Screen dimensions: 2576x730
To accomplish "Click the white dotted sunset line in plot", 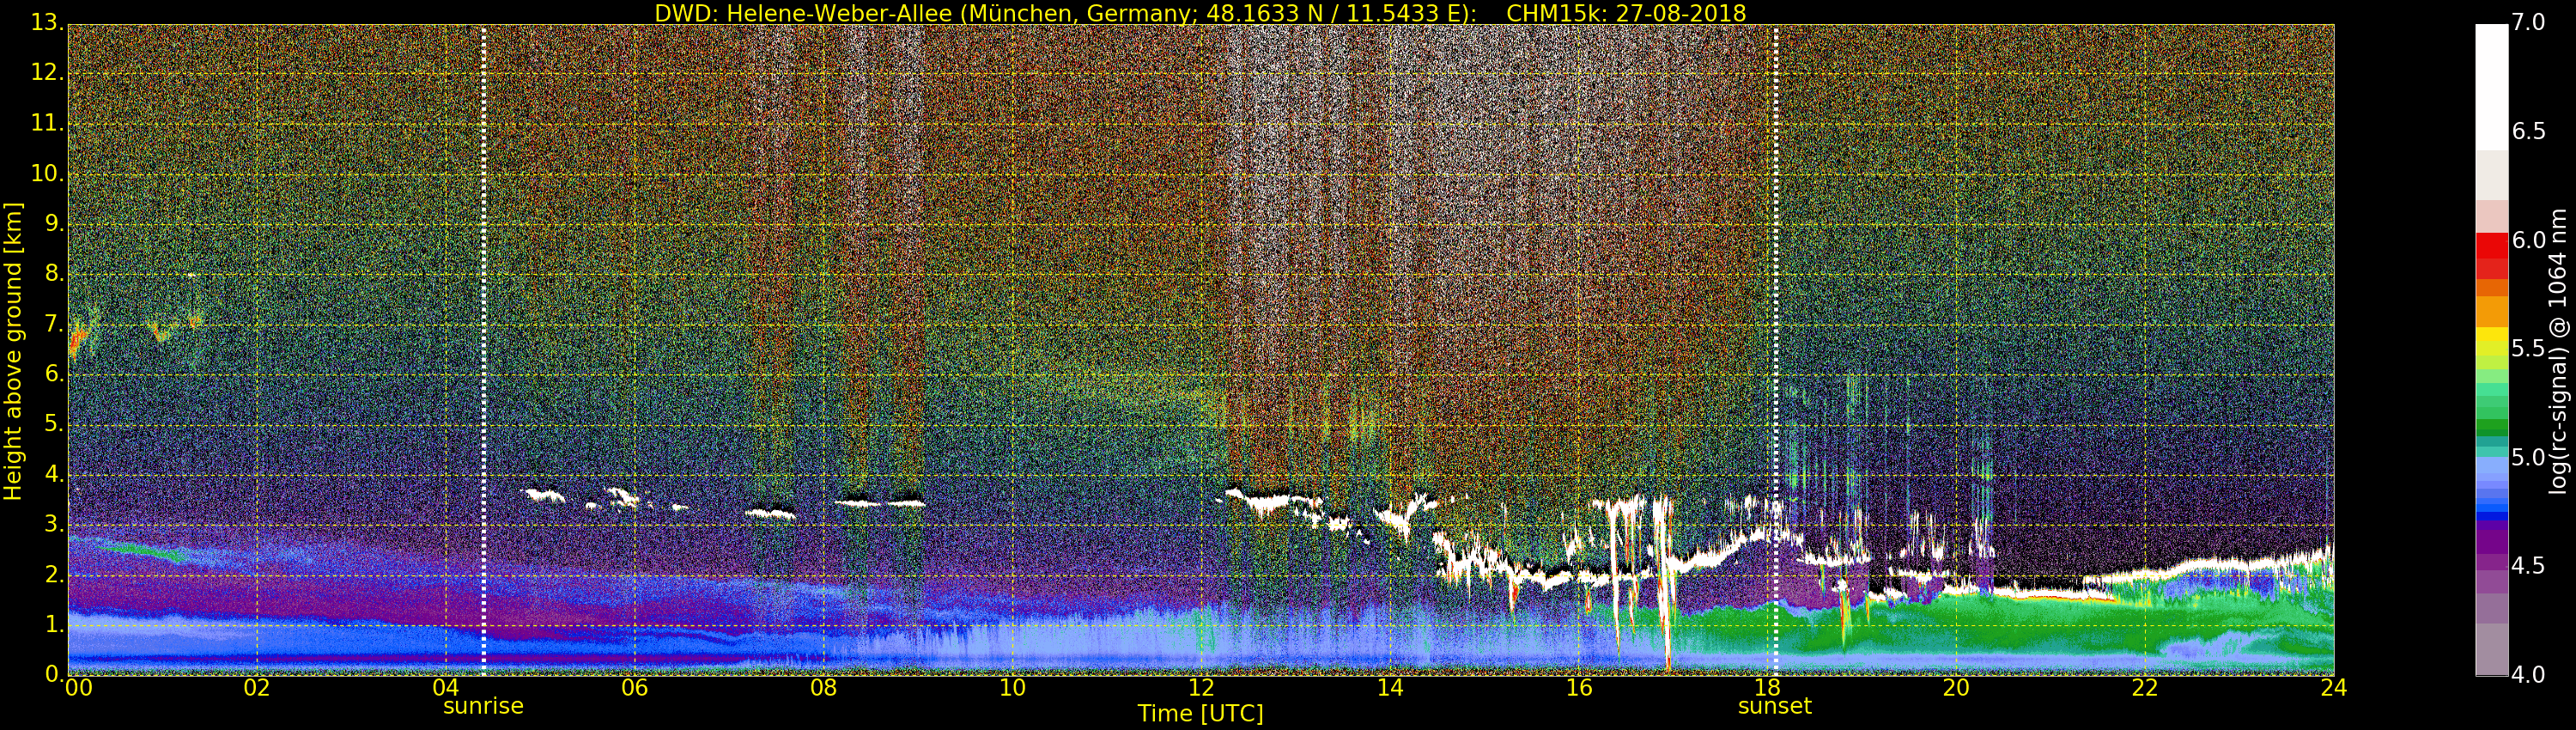I will tap(1776, 350).
